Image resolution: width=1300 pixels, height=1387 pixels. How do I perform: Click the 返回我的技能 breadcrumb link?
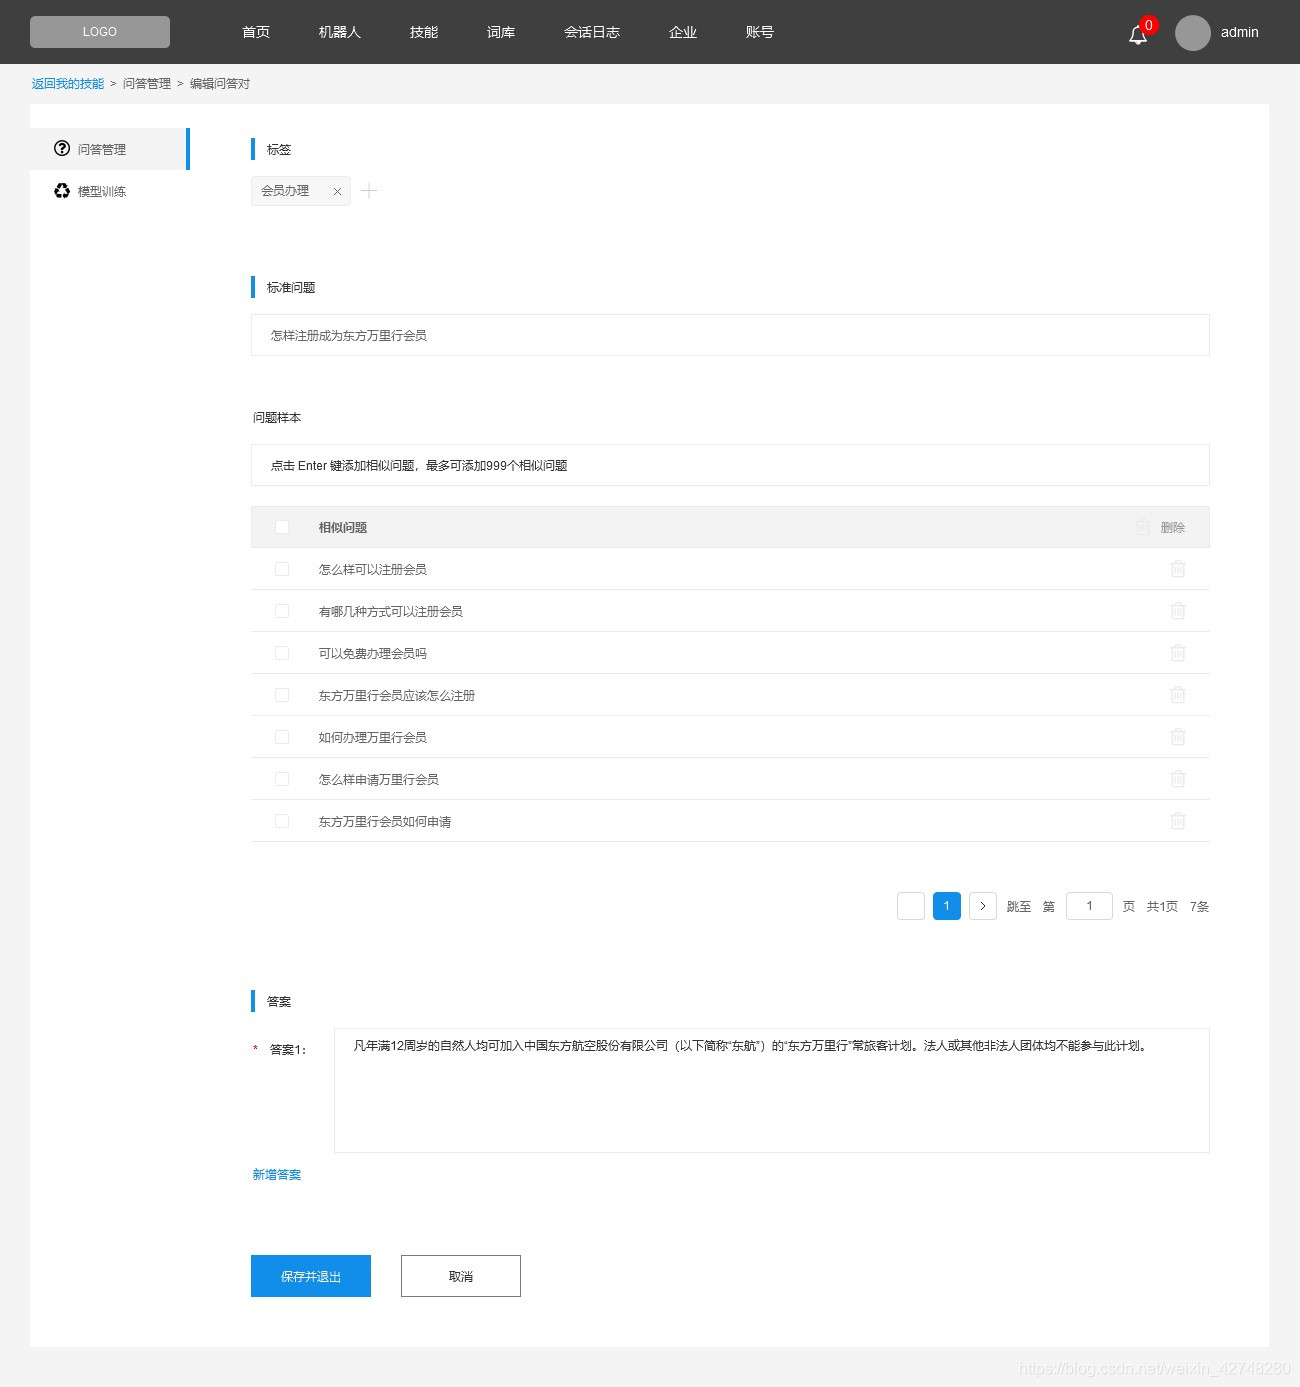tap(68, 84)
